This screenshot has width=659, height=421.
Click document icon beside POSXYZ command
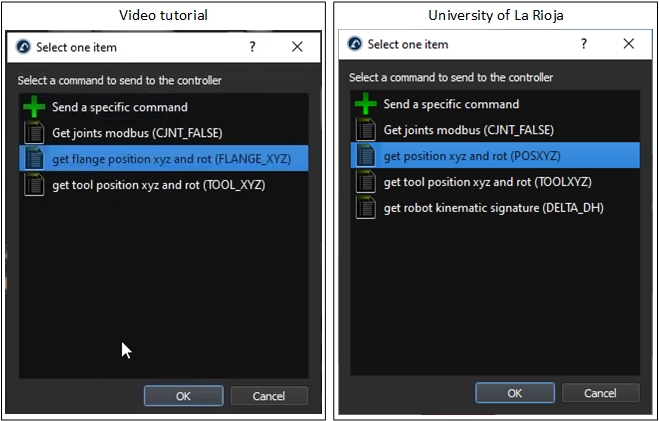[366, 155]
